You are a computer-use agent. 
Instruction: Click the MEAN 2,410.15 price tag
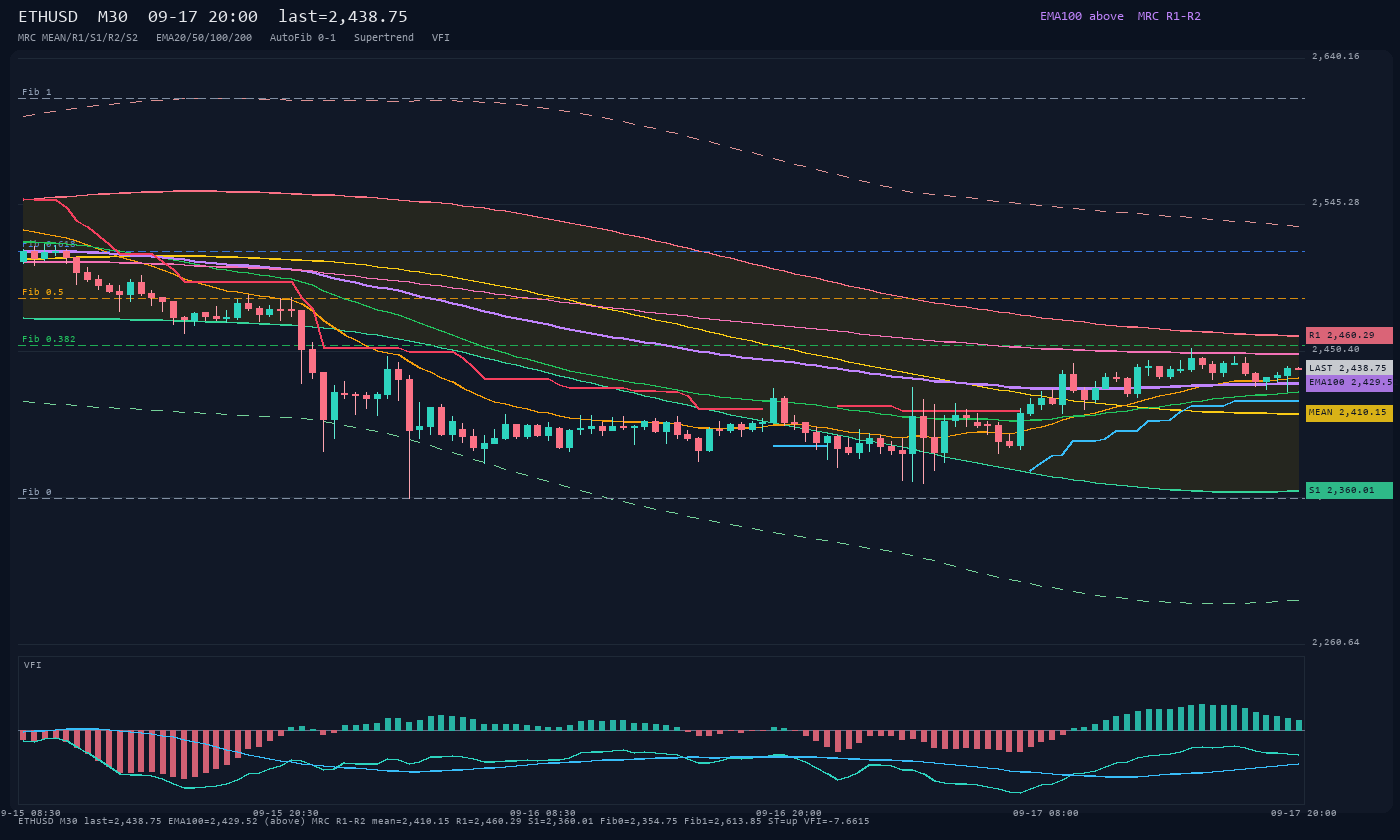point(1349,413)
